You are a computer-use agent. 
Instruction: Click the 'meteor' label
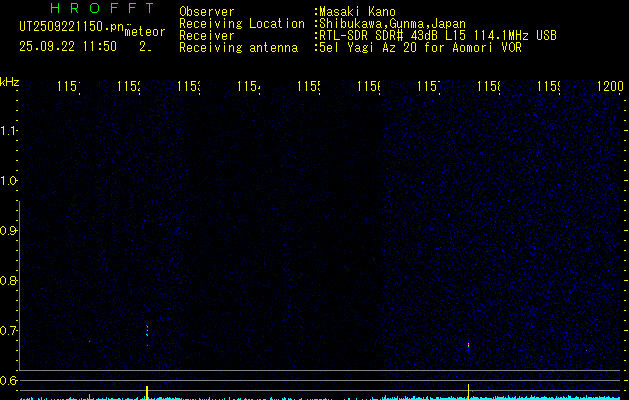[145, 32]
